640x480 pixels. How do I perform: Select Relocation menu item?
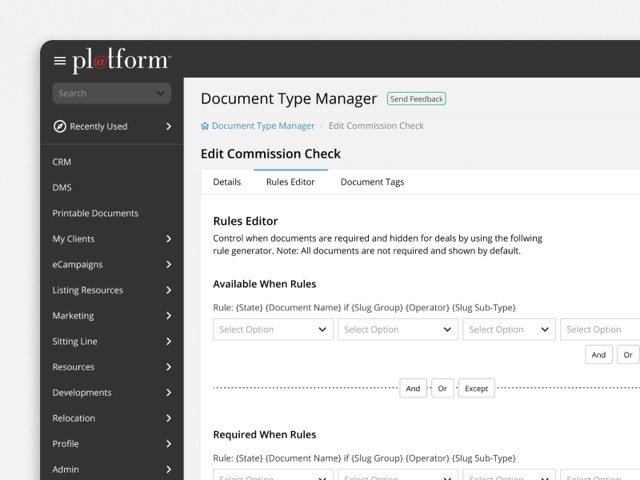pos(74,418)
